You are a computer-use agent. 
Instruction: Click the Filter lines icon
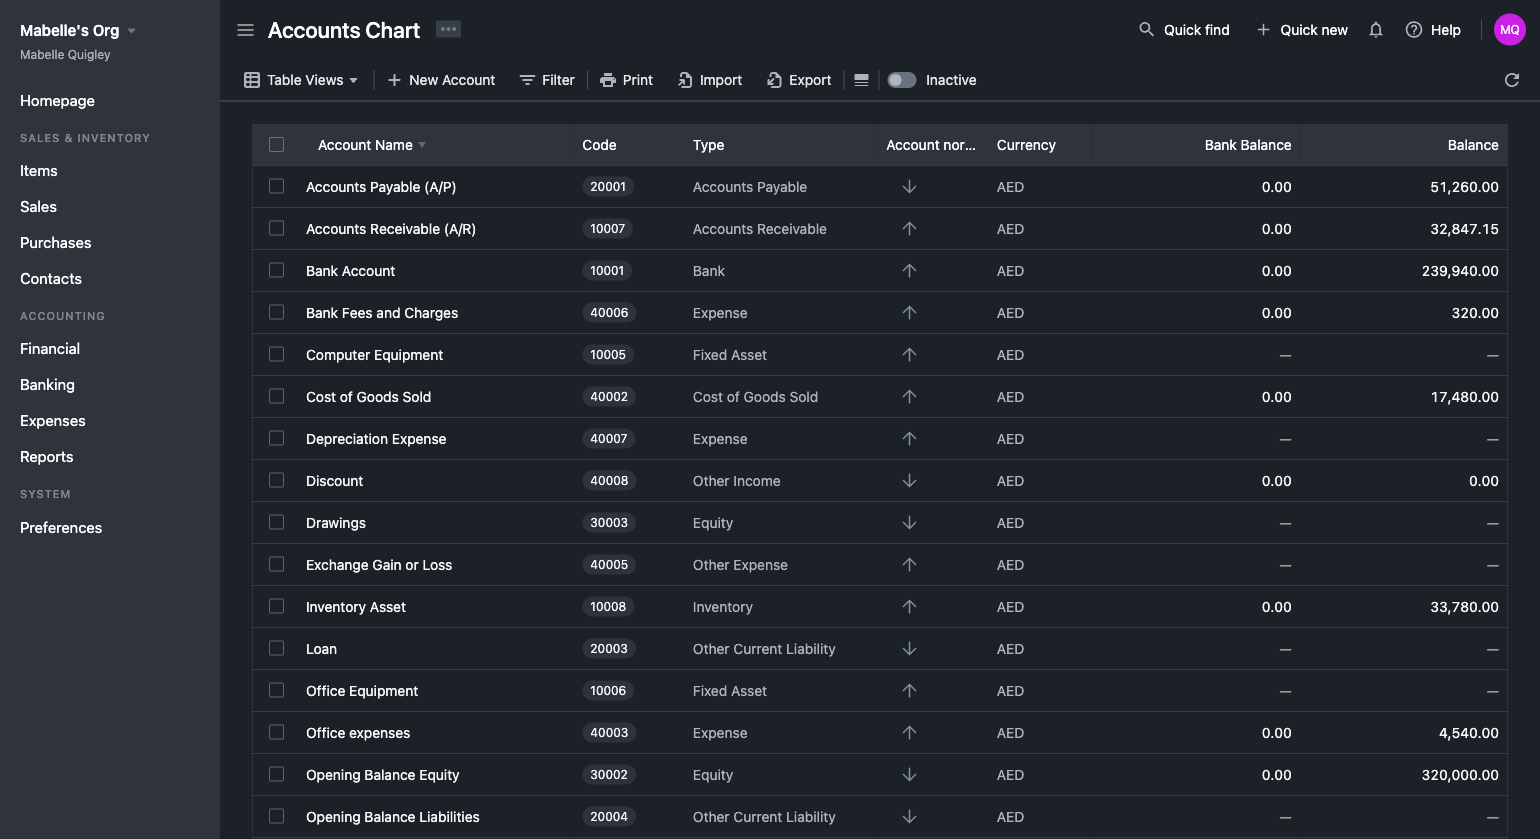pyautogui.click(x=527, y=80)
